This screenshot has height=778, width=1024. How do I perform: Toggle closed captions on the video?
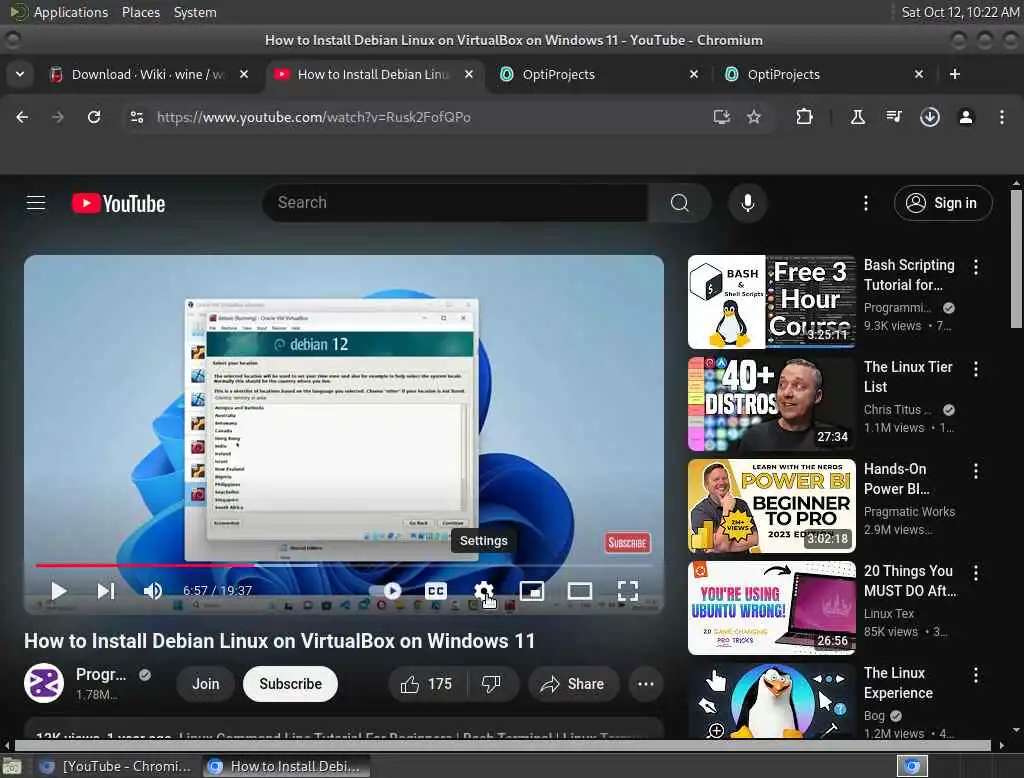point(436,591)
